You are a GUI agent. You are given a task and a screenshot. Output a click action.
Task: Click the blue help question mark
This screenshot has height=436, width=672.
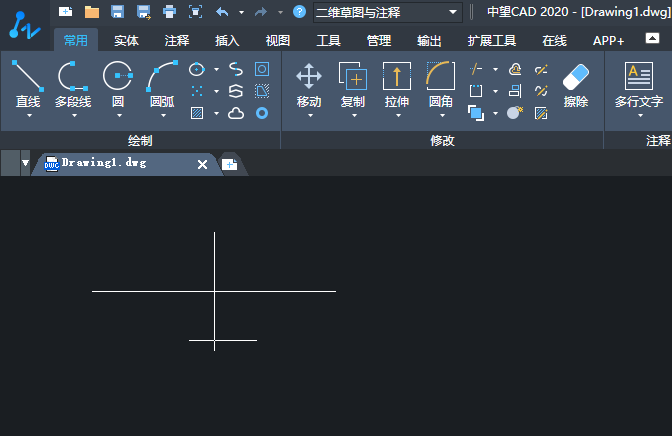tap(299, 12)
